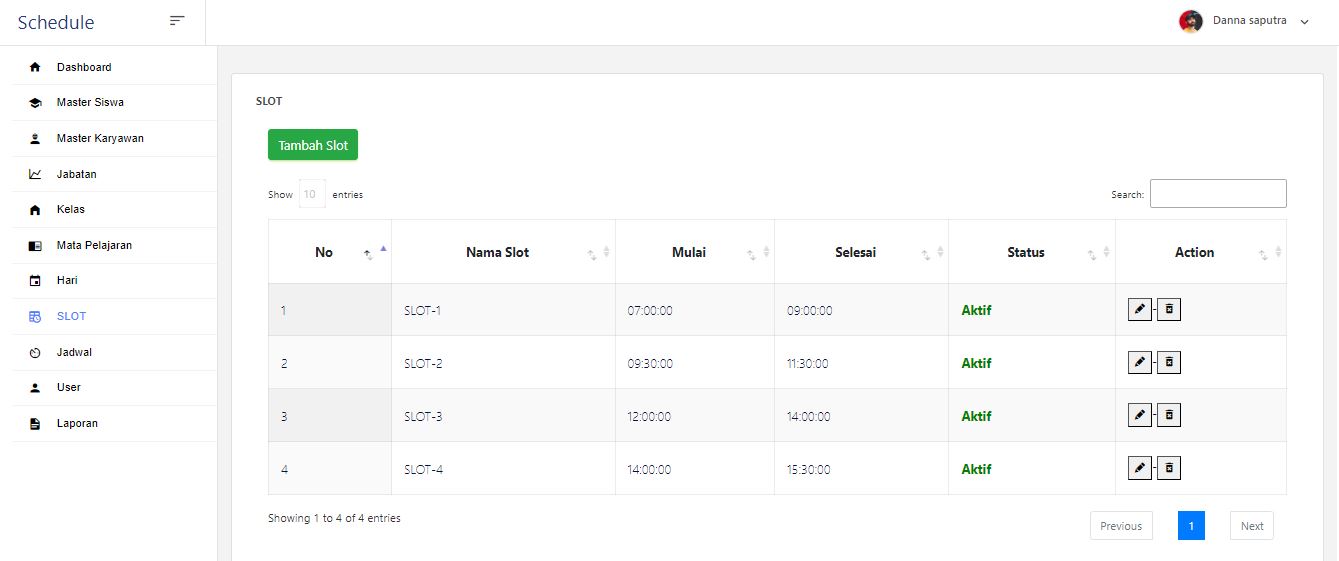This screenshot has height=561, width=1339.
Task: Open the user dropdown chevron by Danna saputra
Action: (x=1304, y=22)
